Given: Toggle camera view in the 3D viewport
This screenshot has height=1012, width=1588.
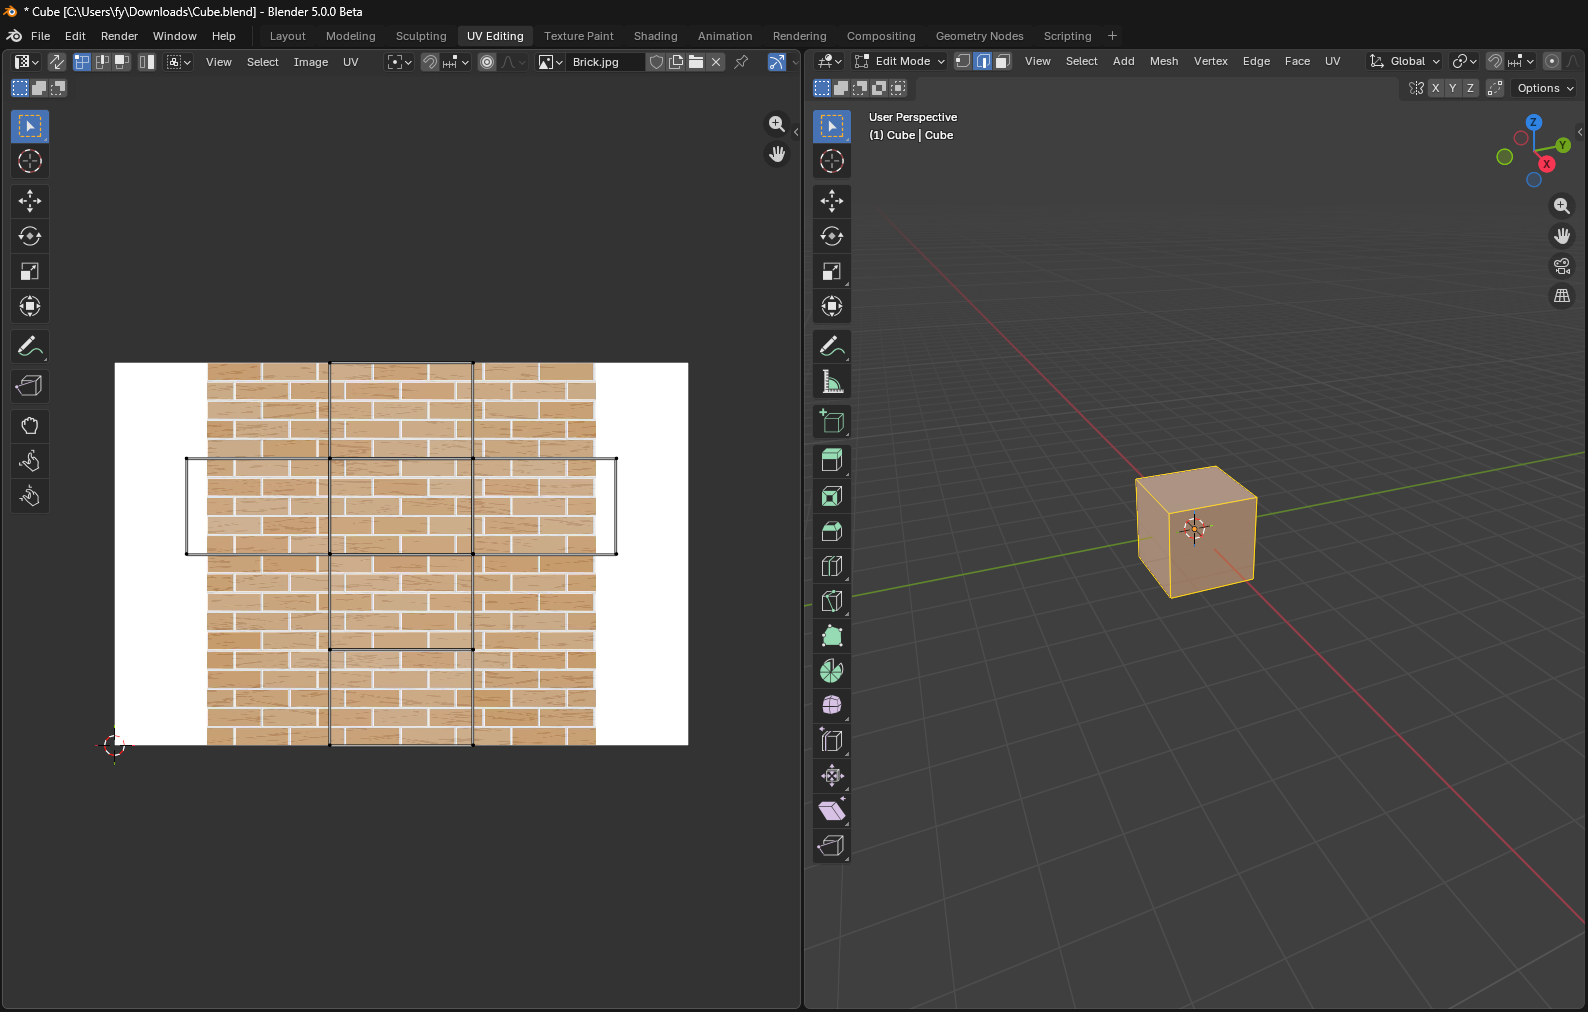Looking at the screenshot, I should click(x=1561, y=266).
